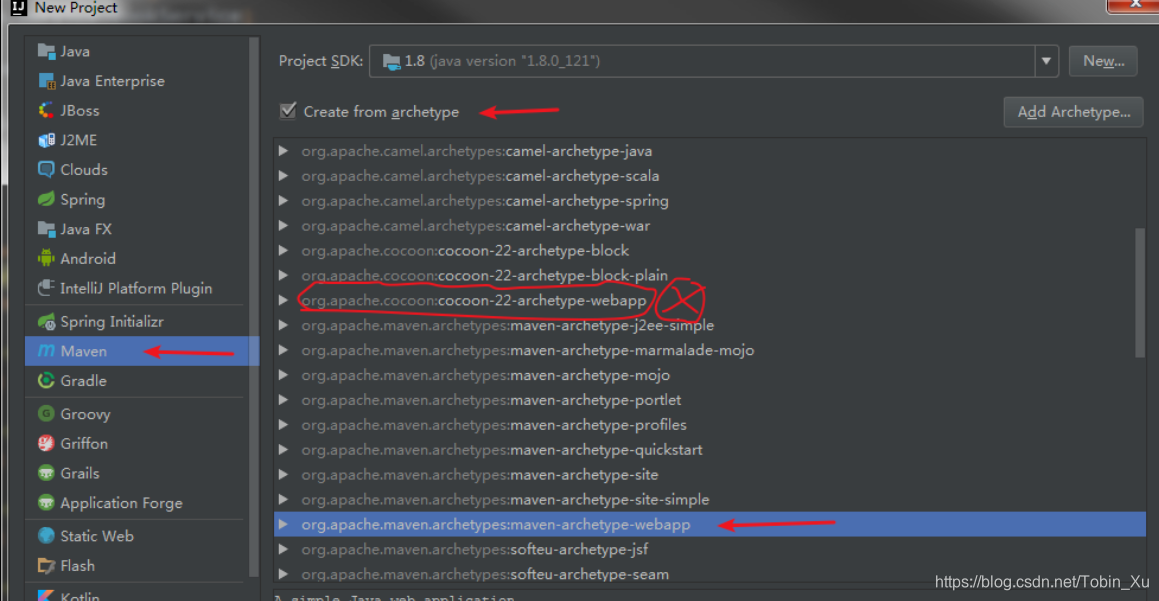The height and width of the screenshot is (601, 1159).
Task: Select Clouds category label
Action: (84, 169)
